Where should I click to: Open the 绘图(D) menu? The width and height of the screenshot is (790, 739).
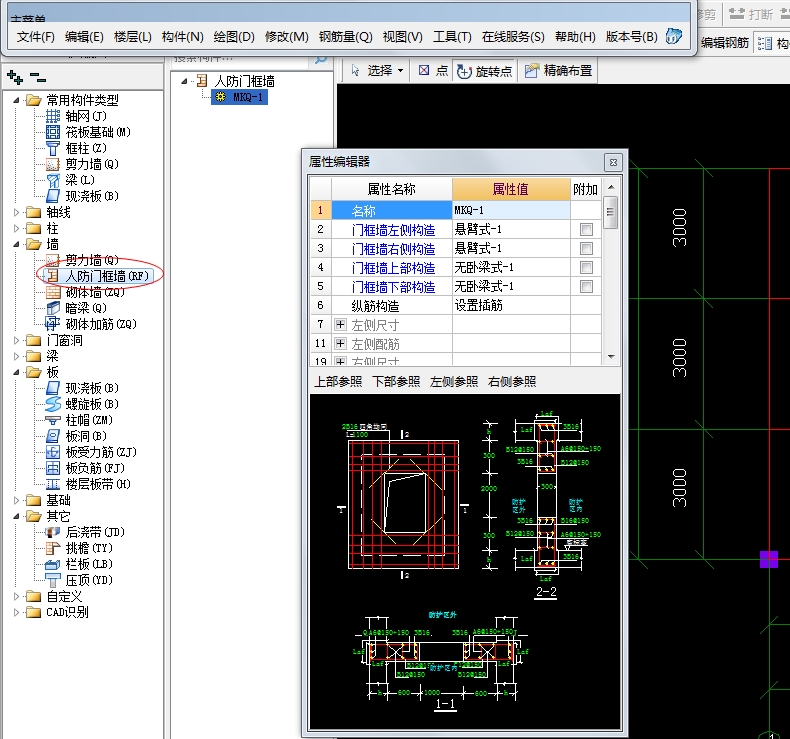click(234, 37)
